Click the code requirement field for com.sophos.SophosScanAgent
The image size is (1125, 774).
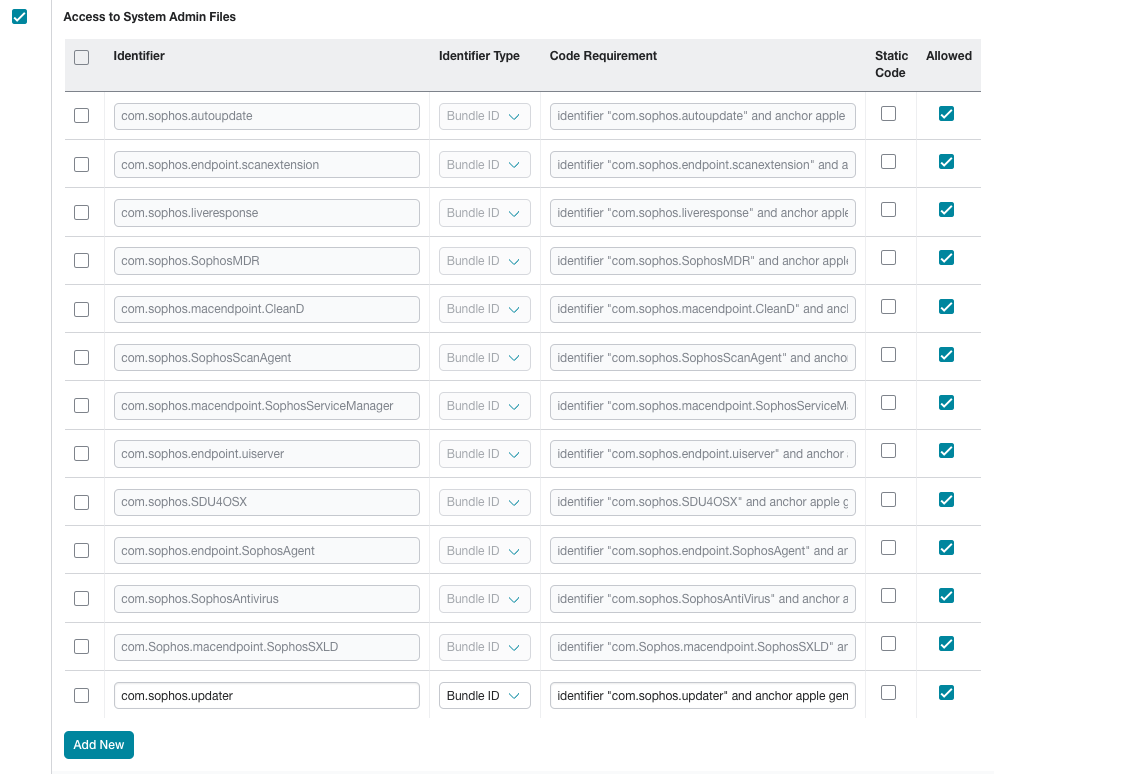click(702, 358)
